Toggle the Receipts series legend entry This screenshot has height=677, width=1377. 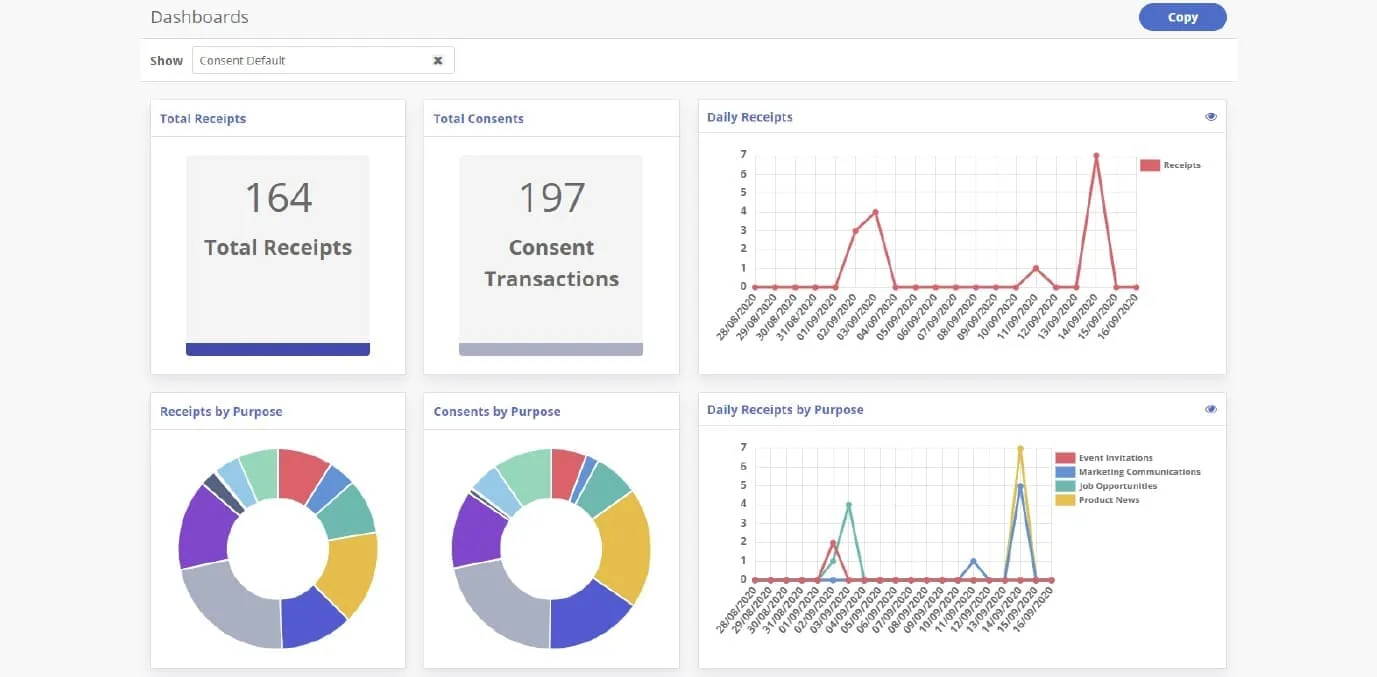(1170, 165)
